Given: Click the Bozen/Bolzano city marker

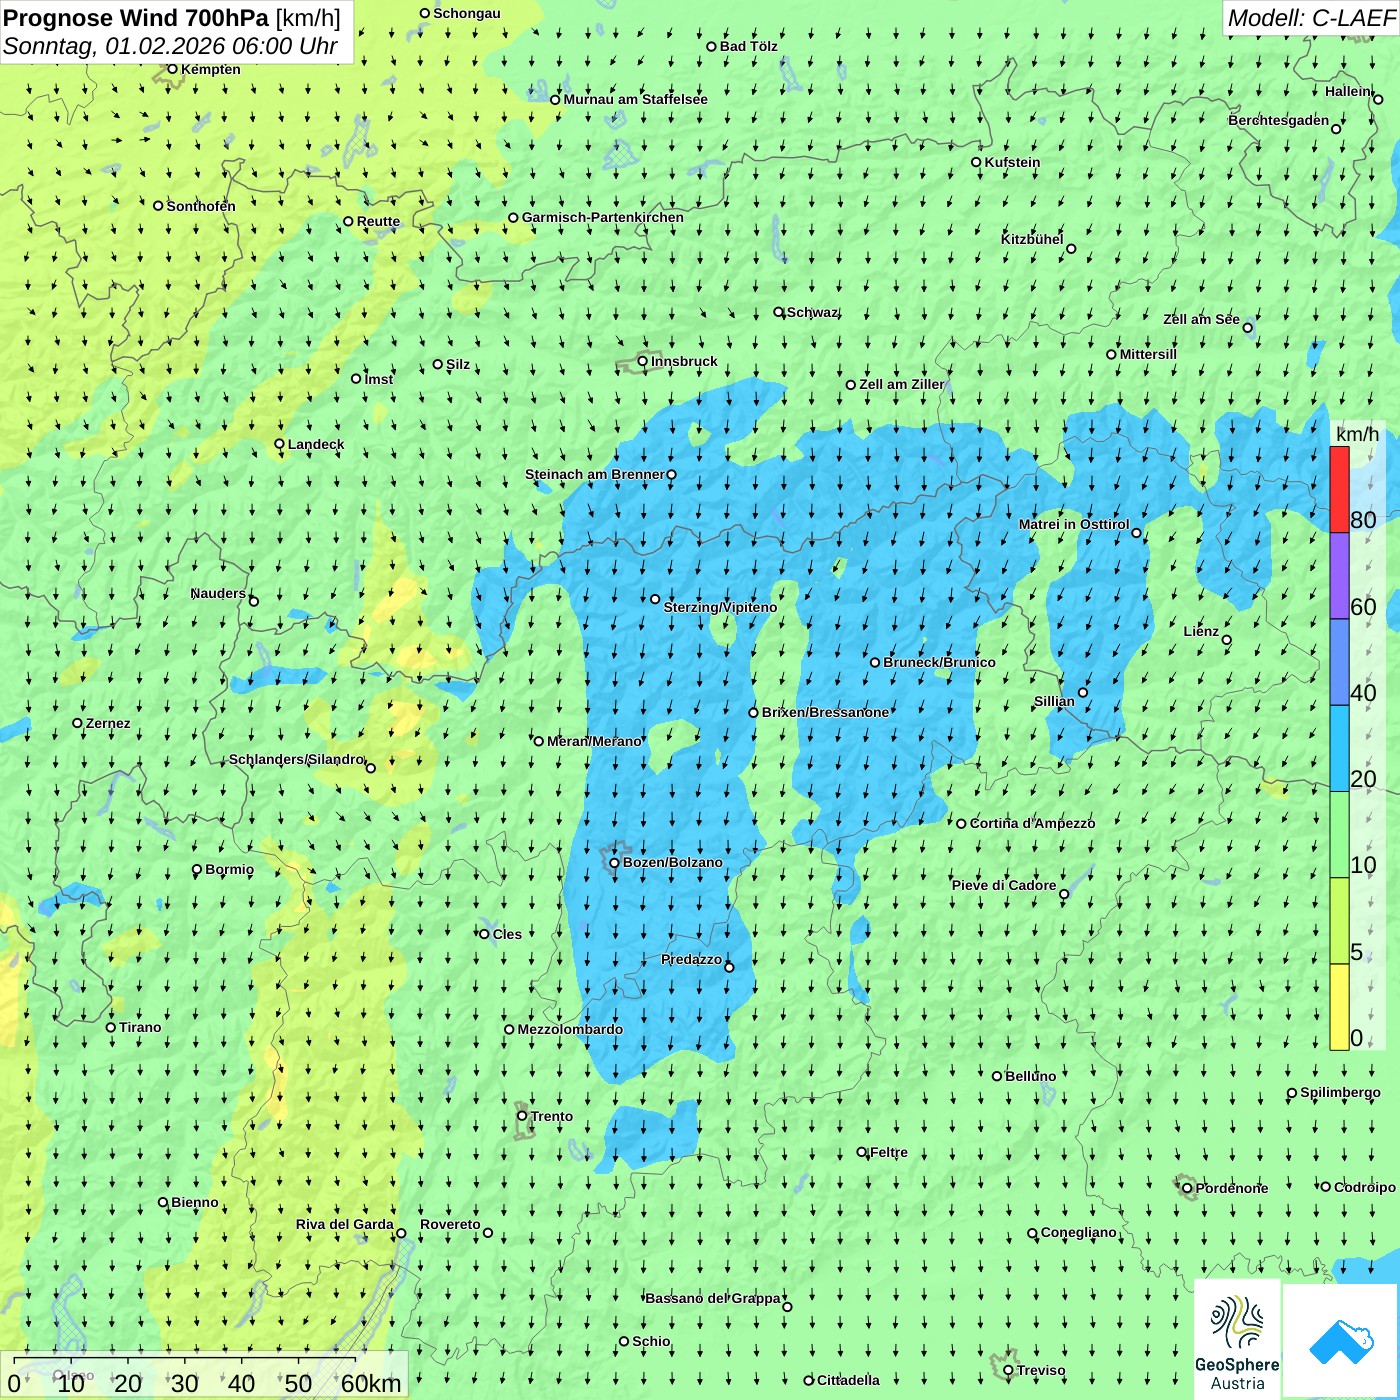Looking at the screenshot, I should (614, 863).
